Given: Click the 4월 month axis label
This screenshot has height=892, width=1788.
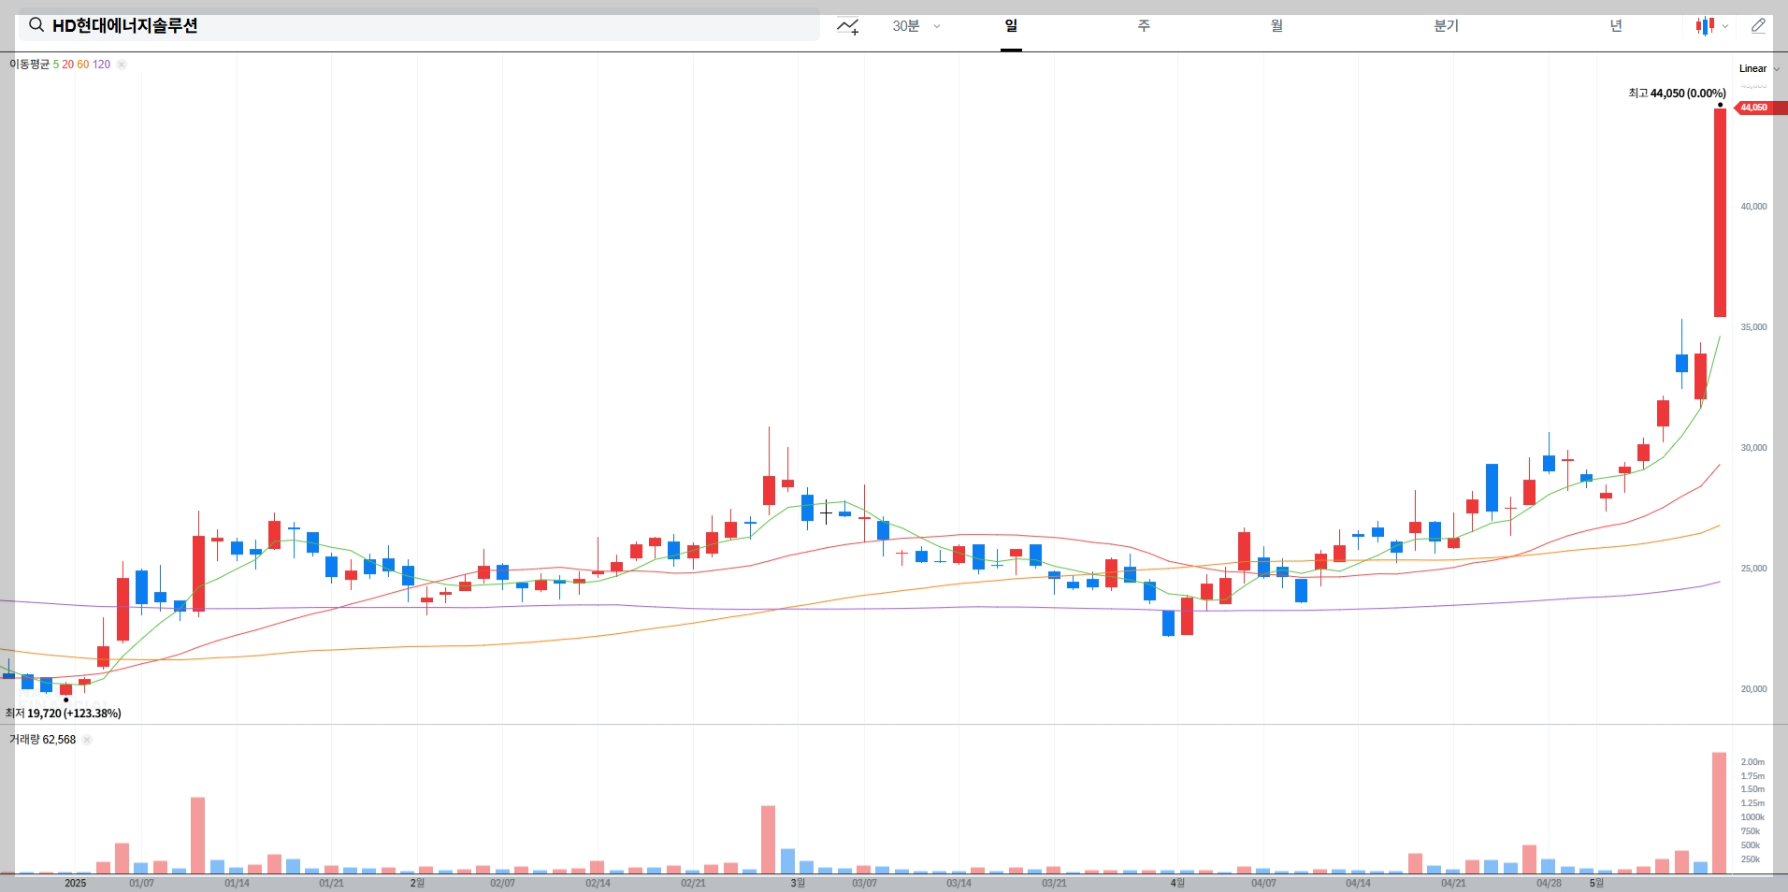Looking at the screenshot, I should click(x=1177, y=883).
